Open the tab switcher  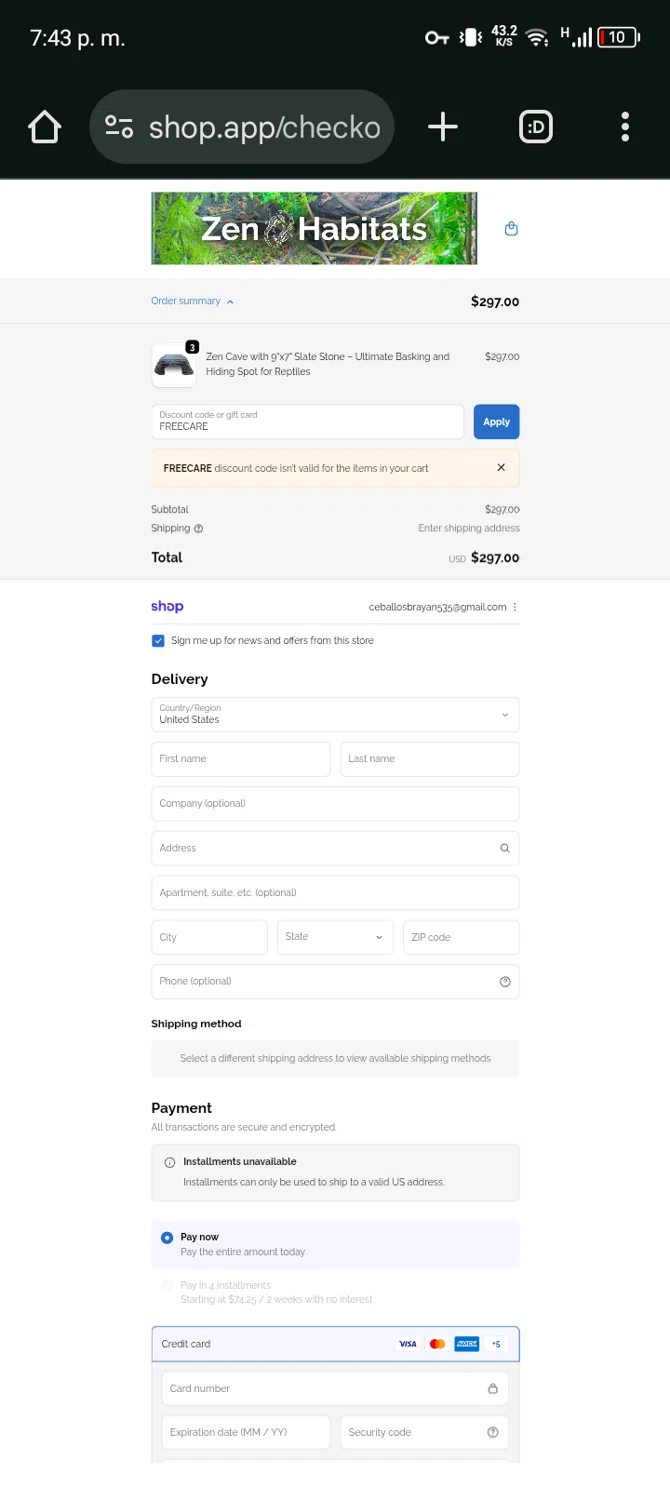(536, 127)
